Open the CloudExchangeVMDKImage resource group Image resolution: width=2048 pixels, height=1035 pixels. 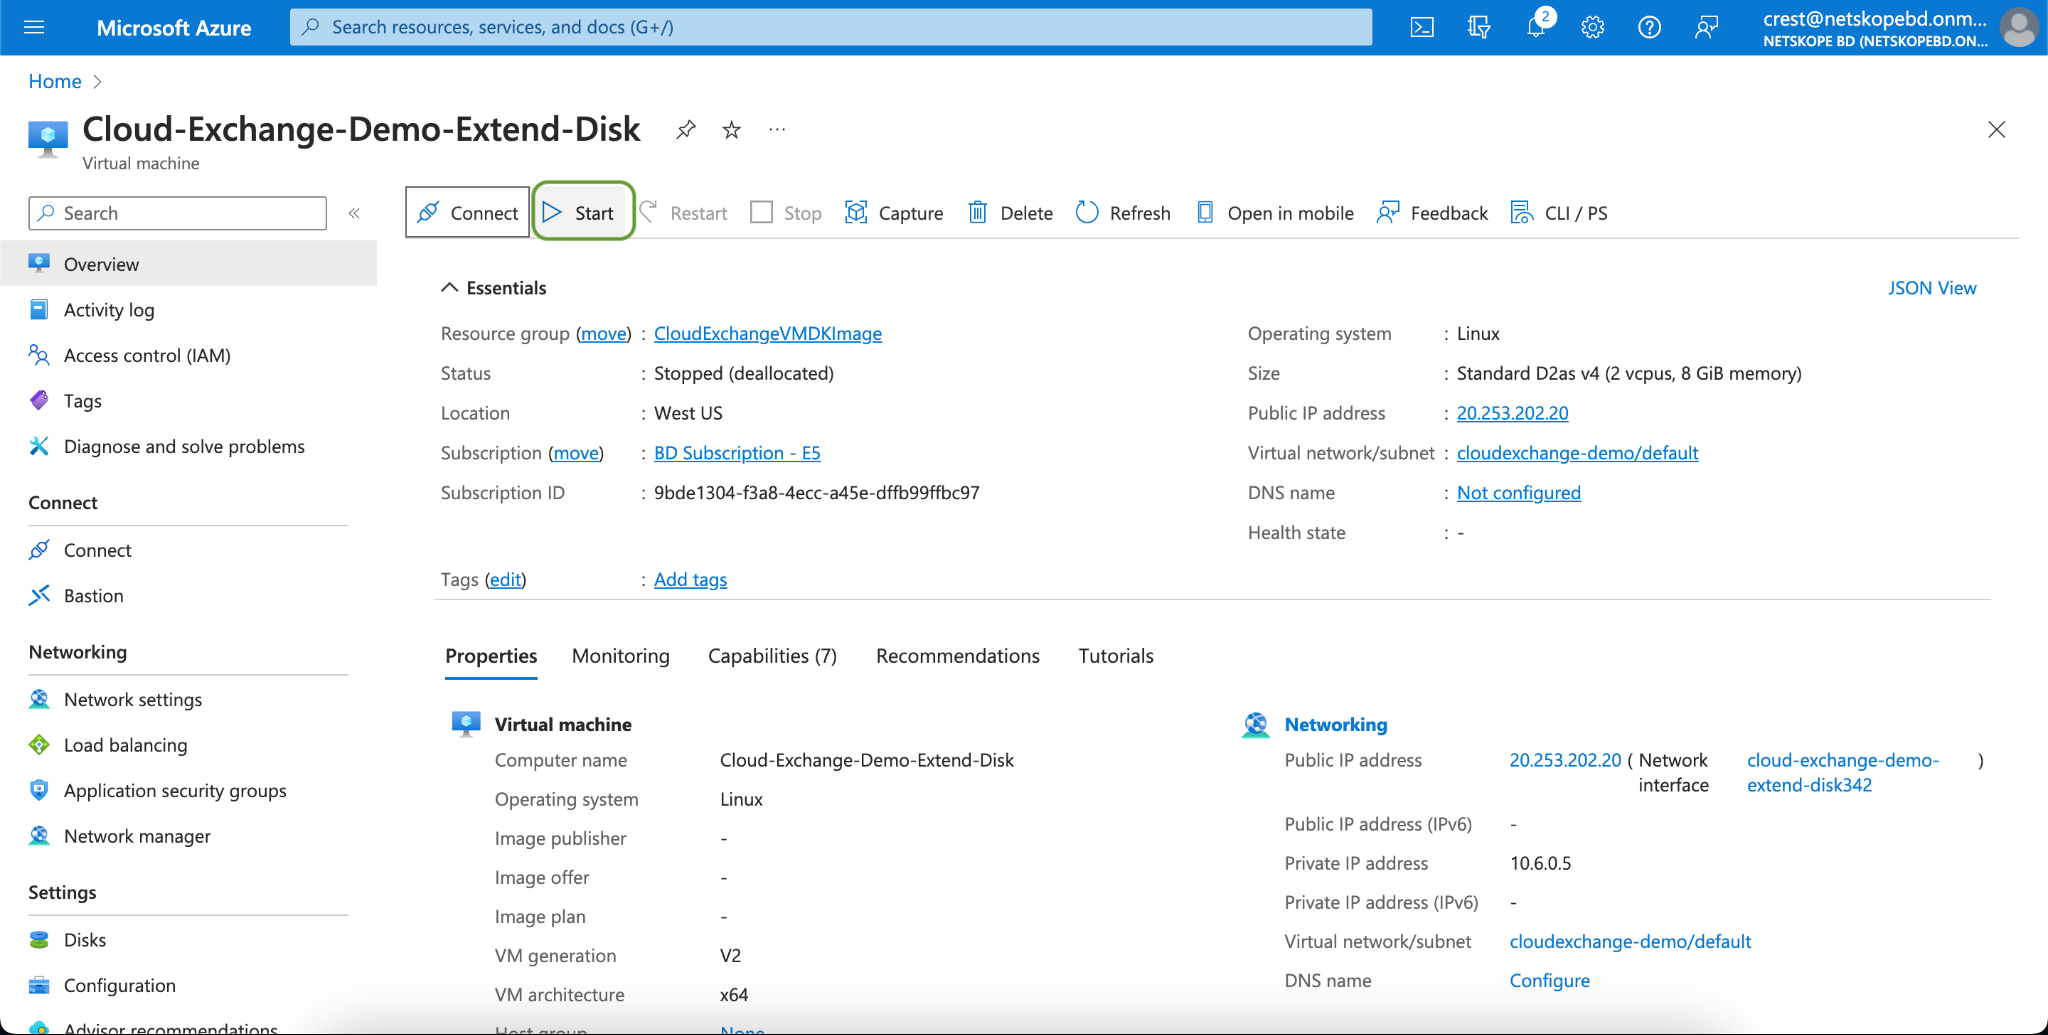[768, 334]
